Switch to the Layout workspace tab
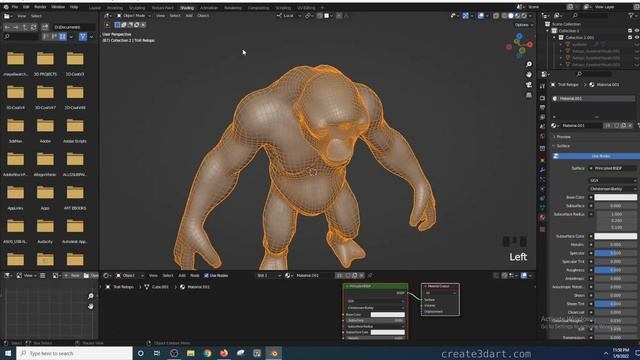Image resolution: width=640 pixels, height=360 pixels. tap(95, 8)
